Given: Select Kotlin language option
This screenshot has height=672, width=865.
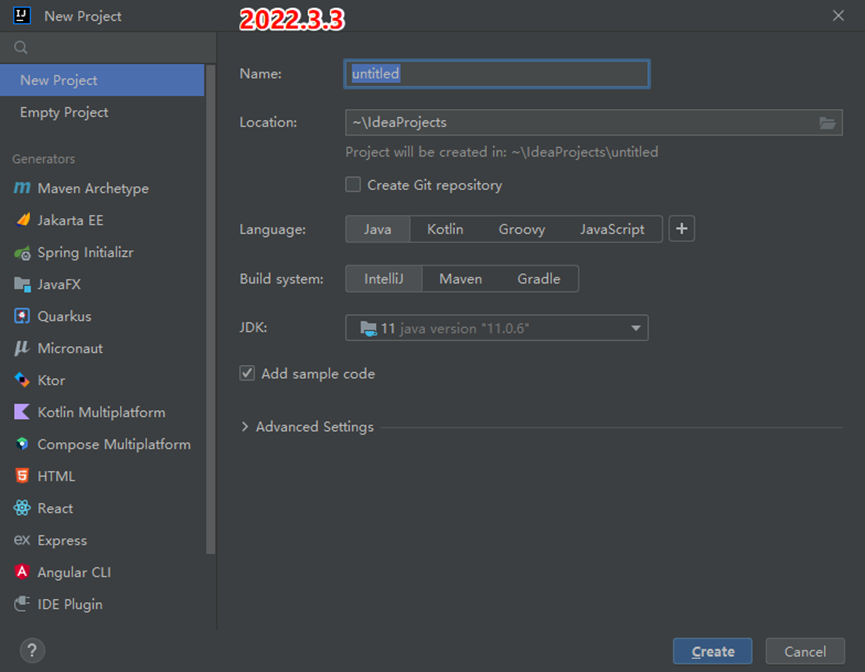Looking at the screenshot, I should pos(445,229).
